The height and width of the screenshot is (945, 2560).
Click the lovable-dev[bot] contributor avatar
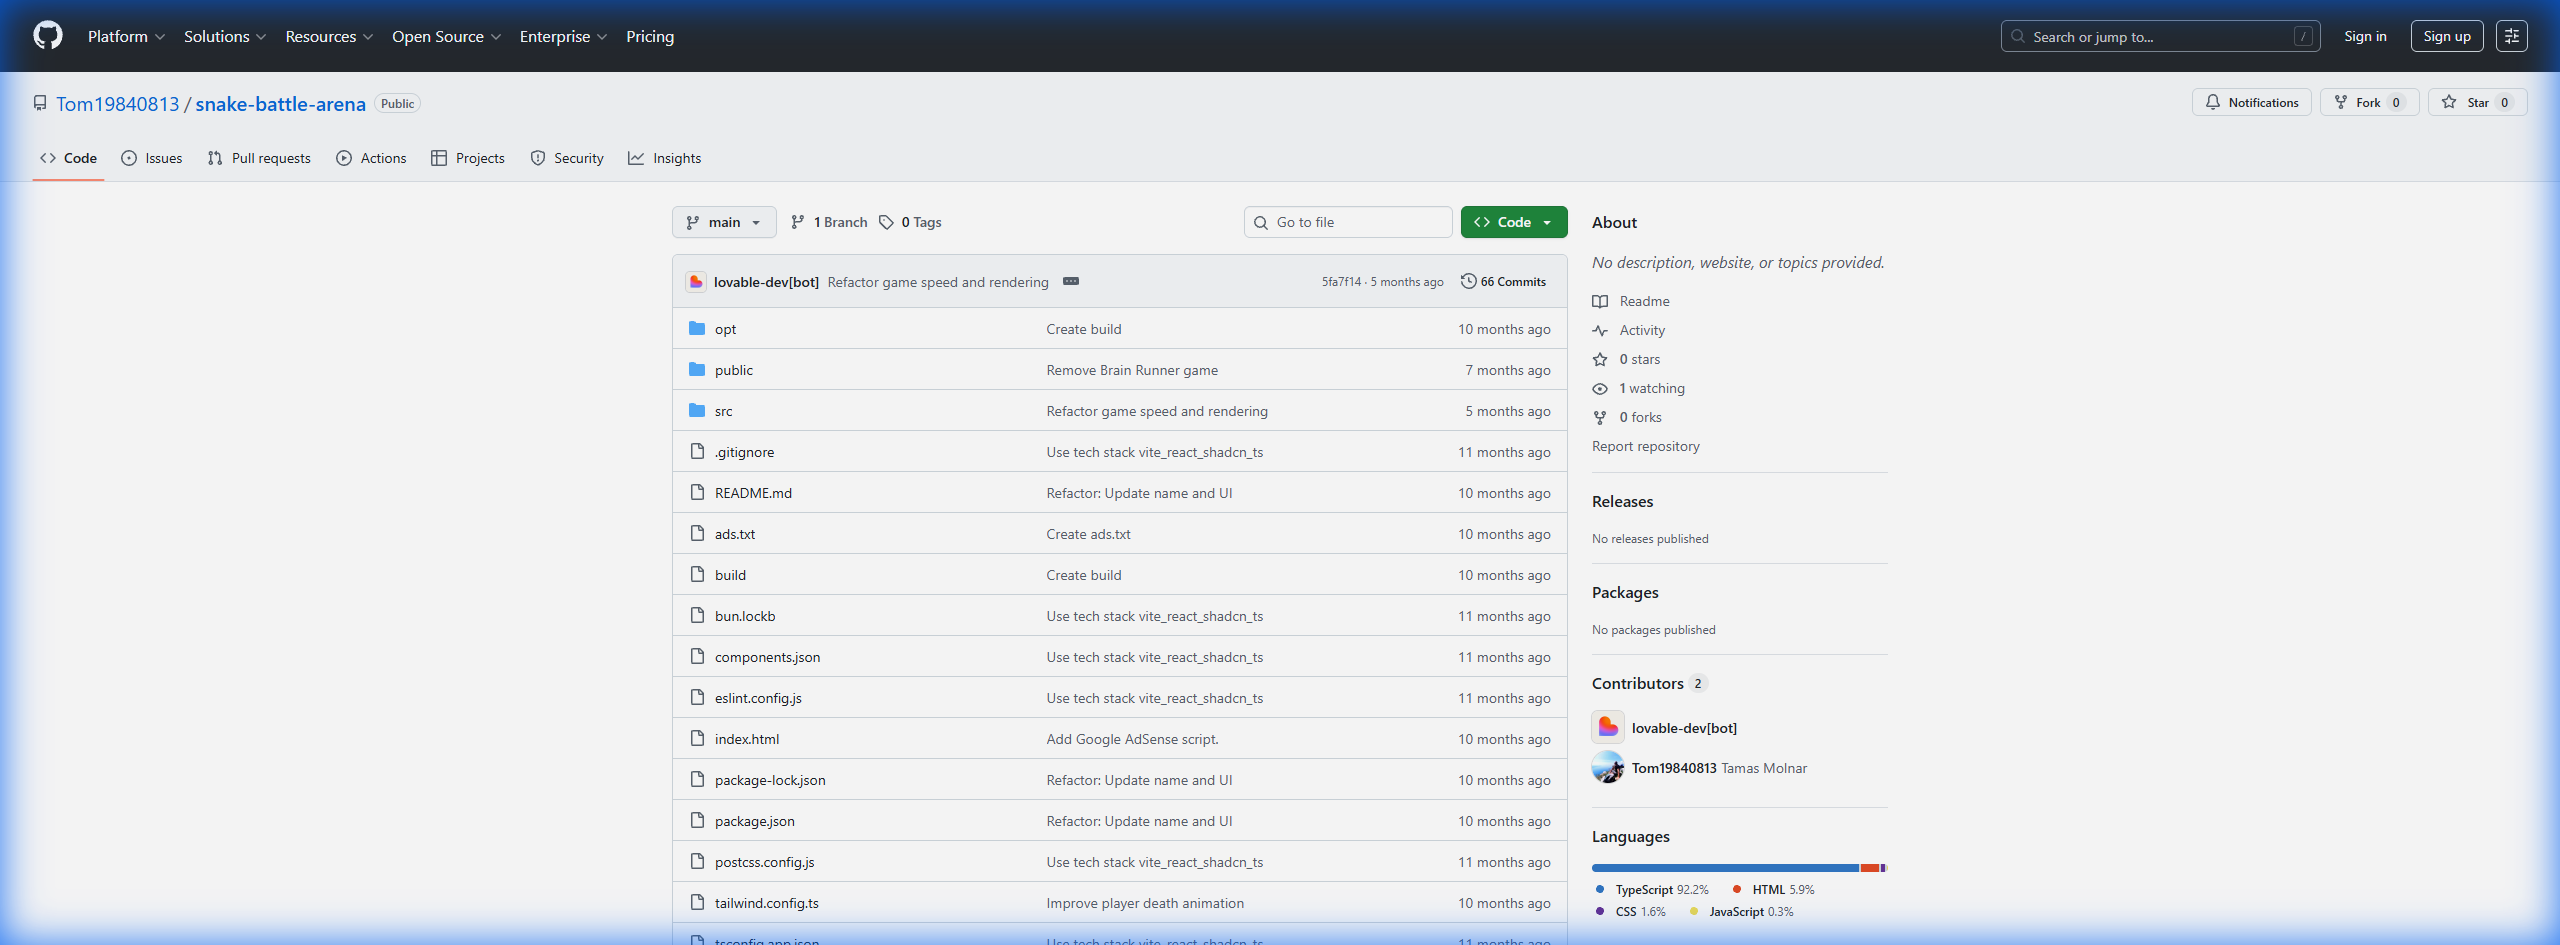click(x=1608, y=727)
